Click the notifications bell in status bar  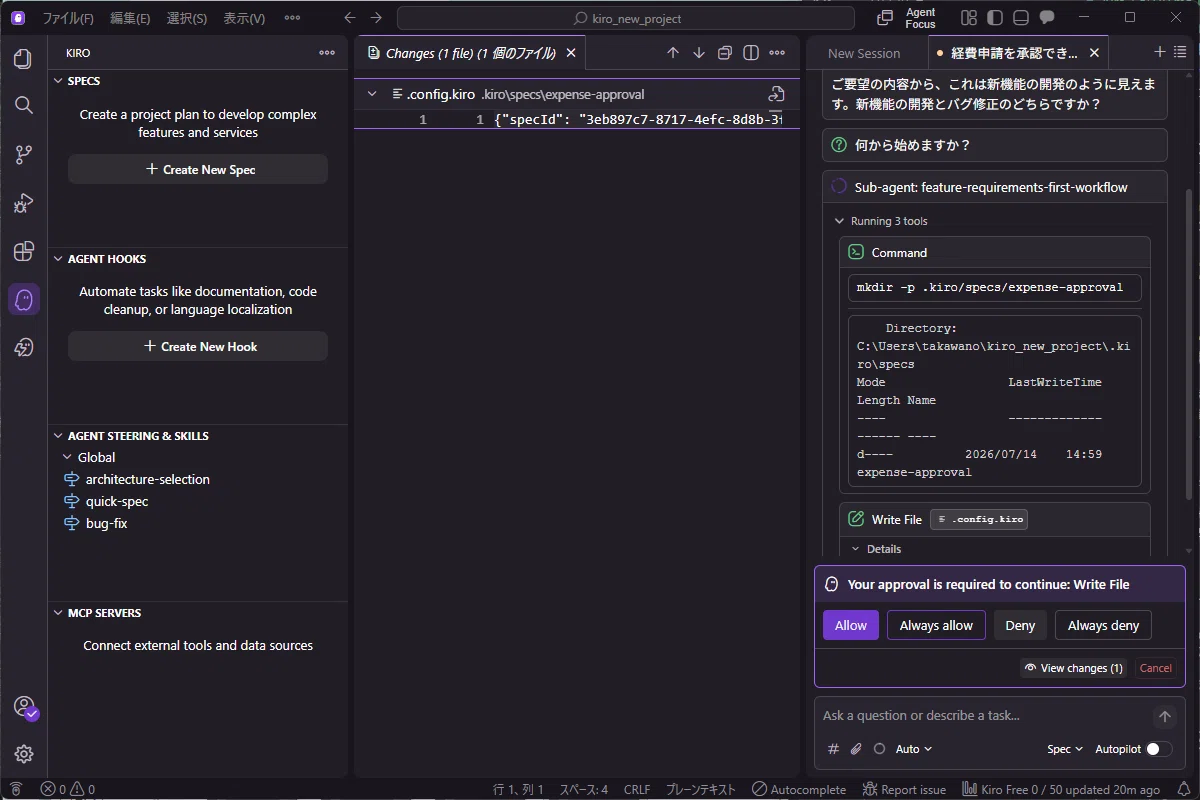(1184, 789)
